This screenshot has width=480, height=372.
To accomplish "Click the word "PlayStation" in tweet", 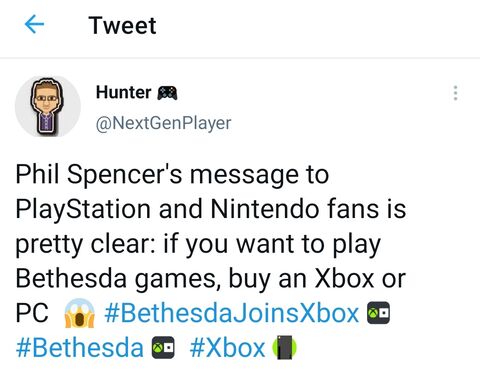I will [83, 209].
